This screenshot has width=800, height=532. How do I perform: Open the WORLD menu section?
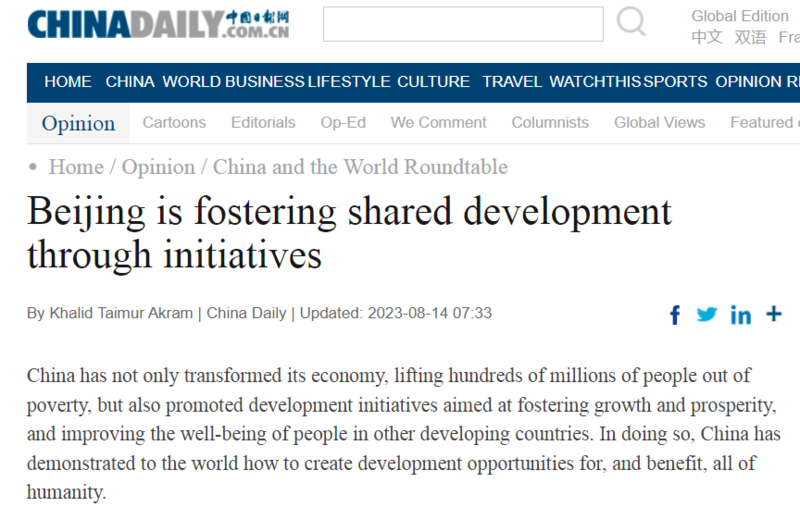pyautogui.click(x=191, y=82)
